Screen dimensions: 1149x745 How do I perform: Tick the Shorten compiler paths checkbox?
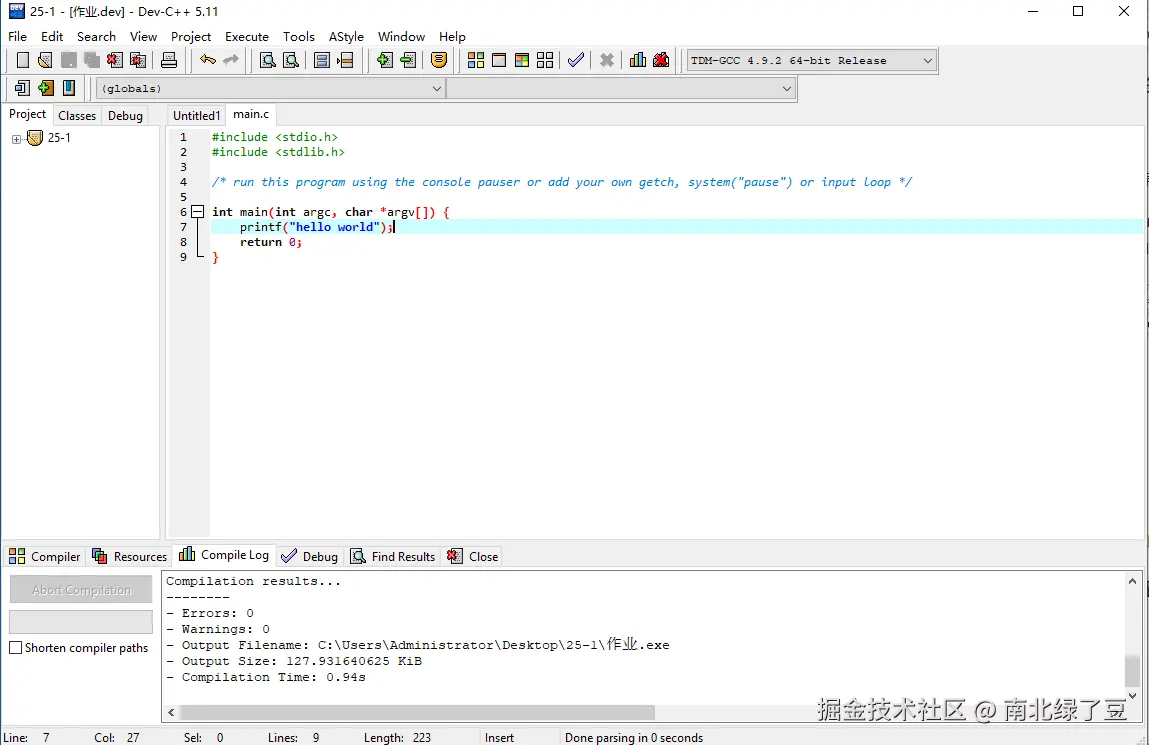15,648
